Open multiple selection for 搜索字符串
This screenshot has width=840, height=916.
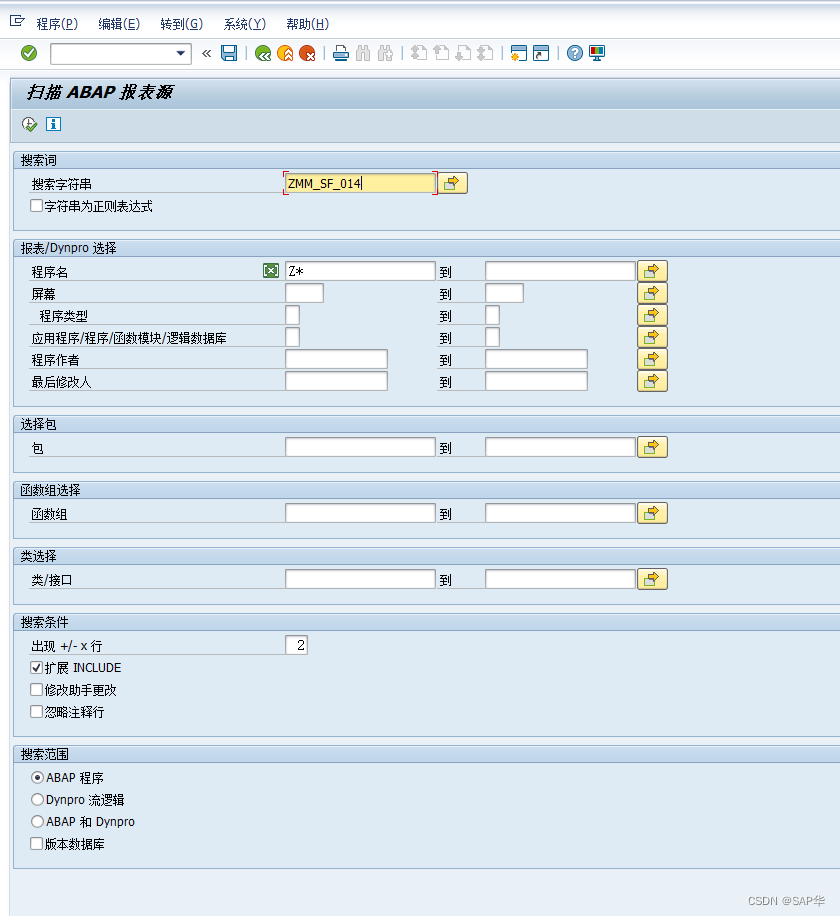[x=452, y=182]
